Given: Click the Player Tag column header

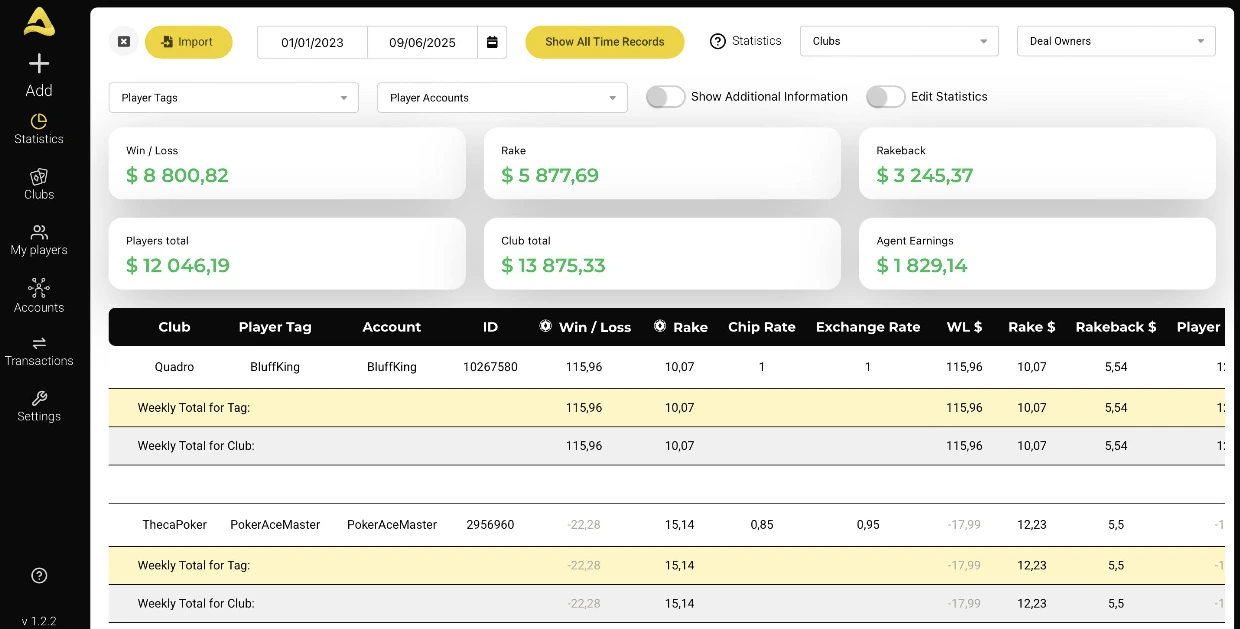Looking at the screenshot, I should [275, 327].
